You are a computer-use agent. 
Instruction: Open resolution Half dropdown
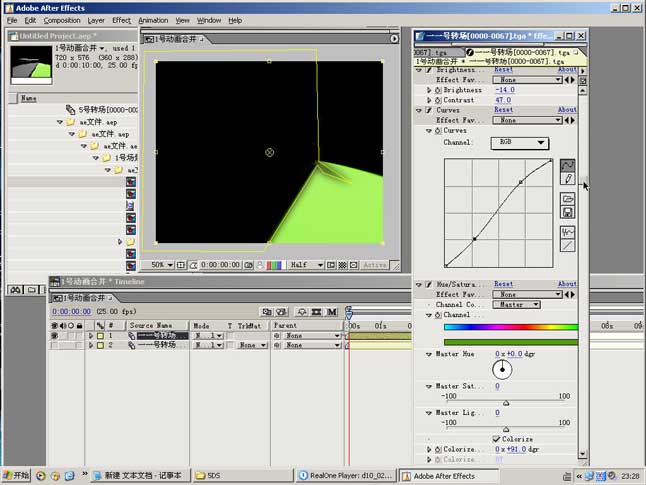(x=306, y=265)
